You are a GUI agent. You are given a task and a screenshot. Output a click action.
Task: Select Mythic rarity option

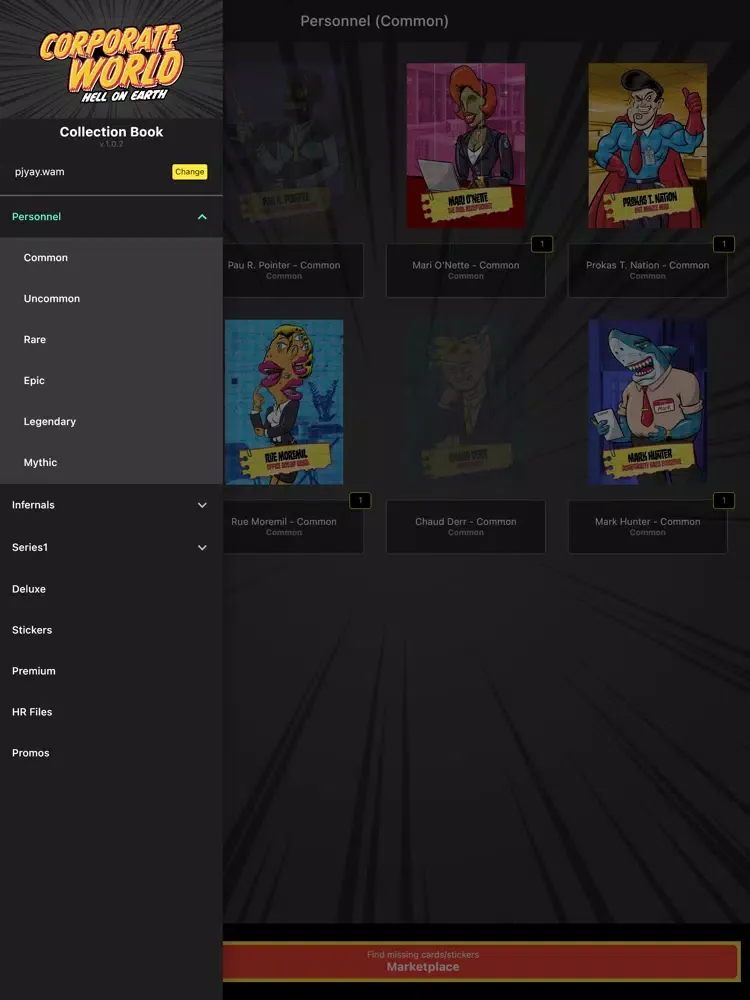tap(40, 462)
